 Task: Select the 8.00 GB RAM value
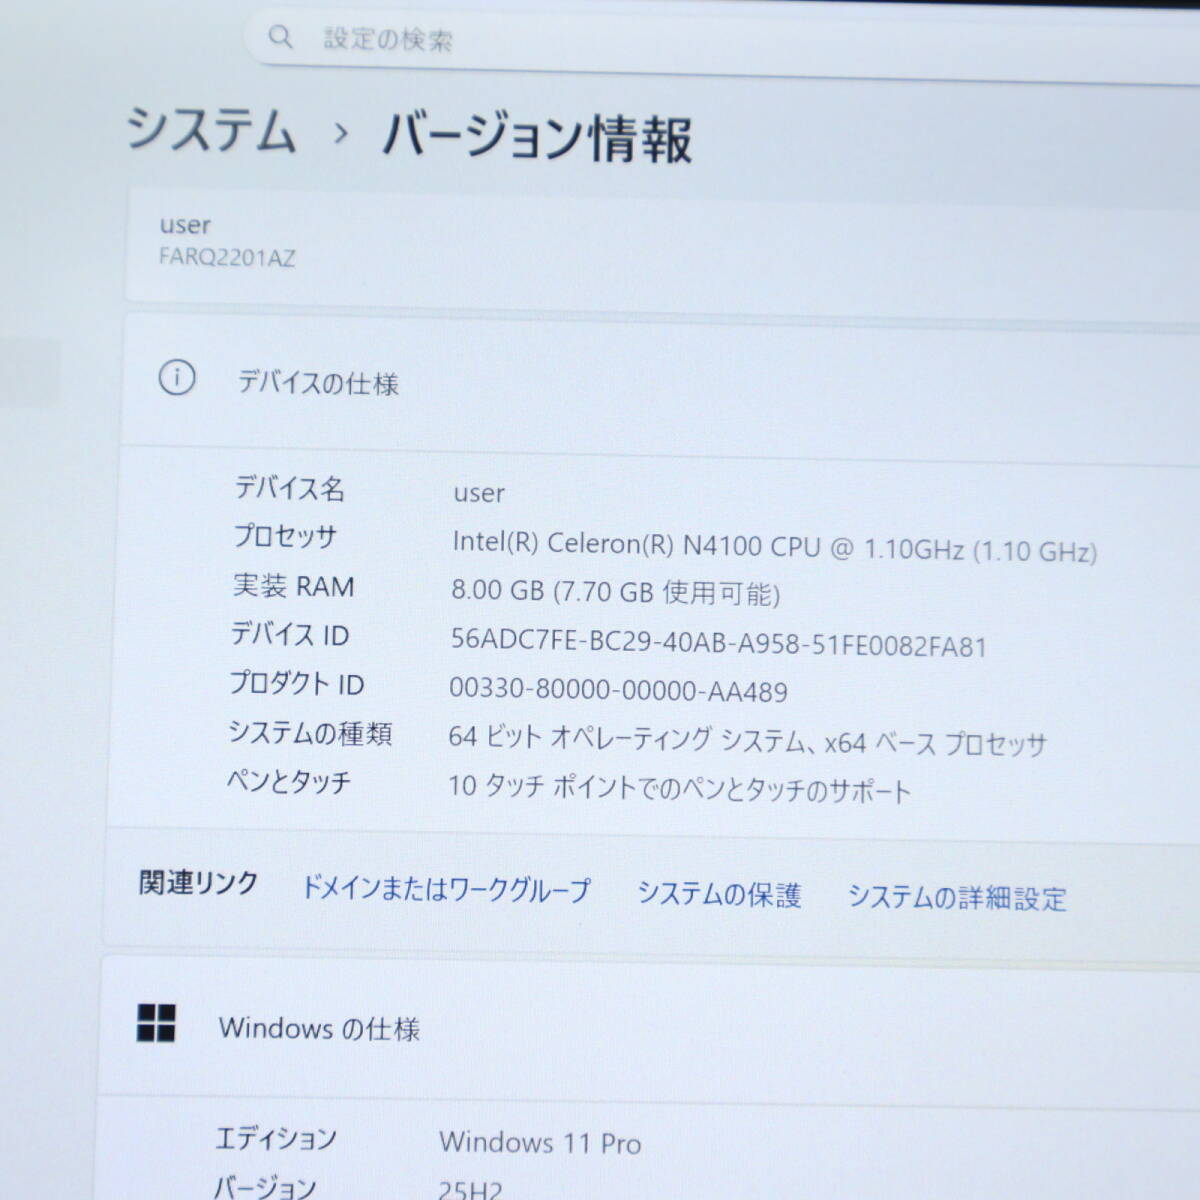(615, 592)
